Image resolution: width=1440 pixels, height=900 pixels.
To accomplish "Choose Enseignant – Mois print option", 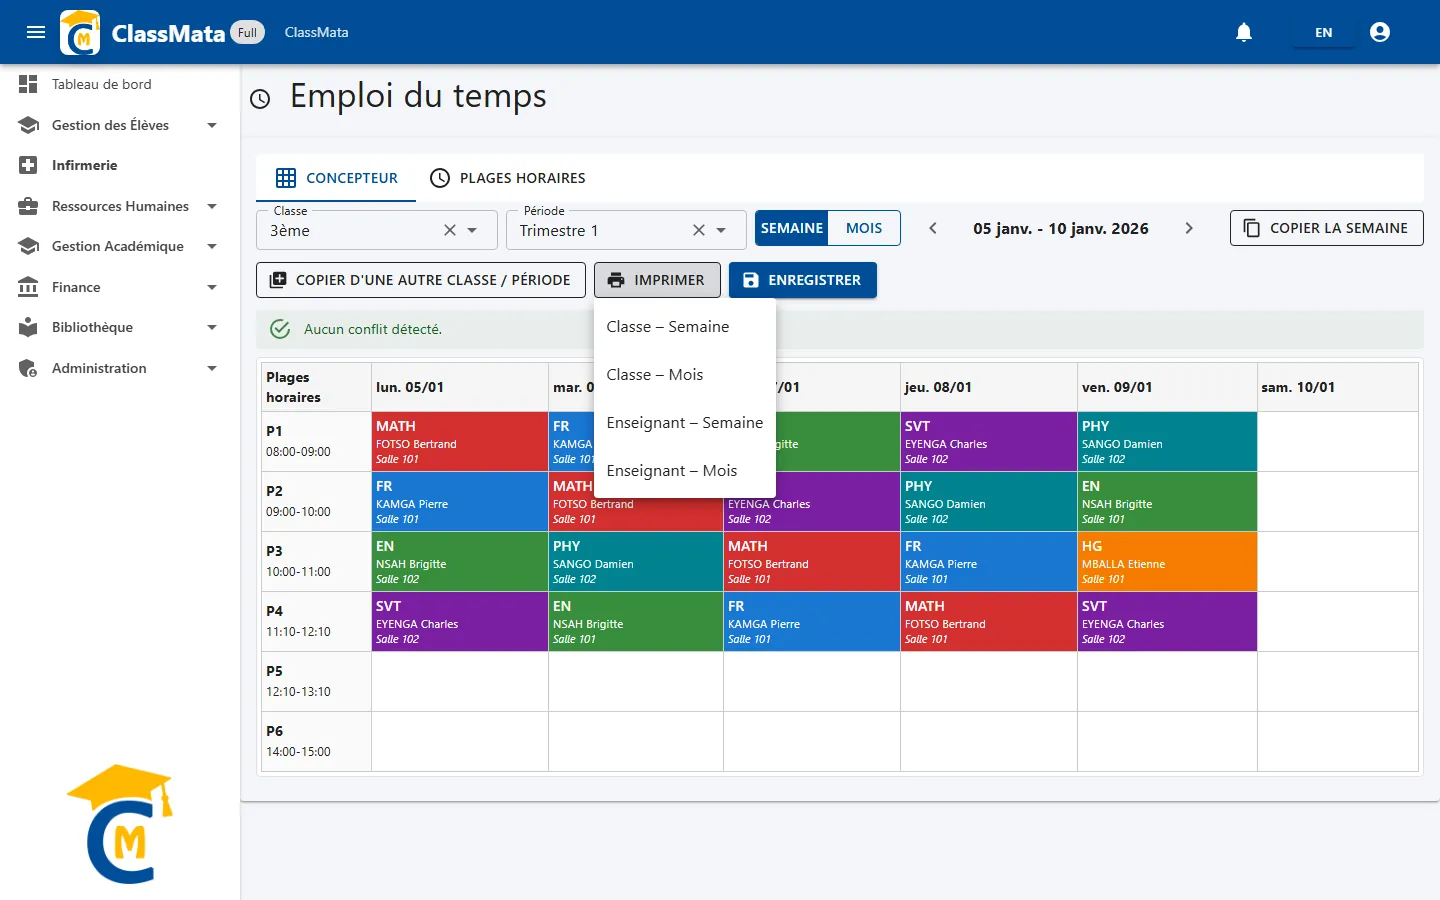I will (x=685, y=471).
